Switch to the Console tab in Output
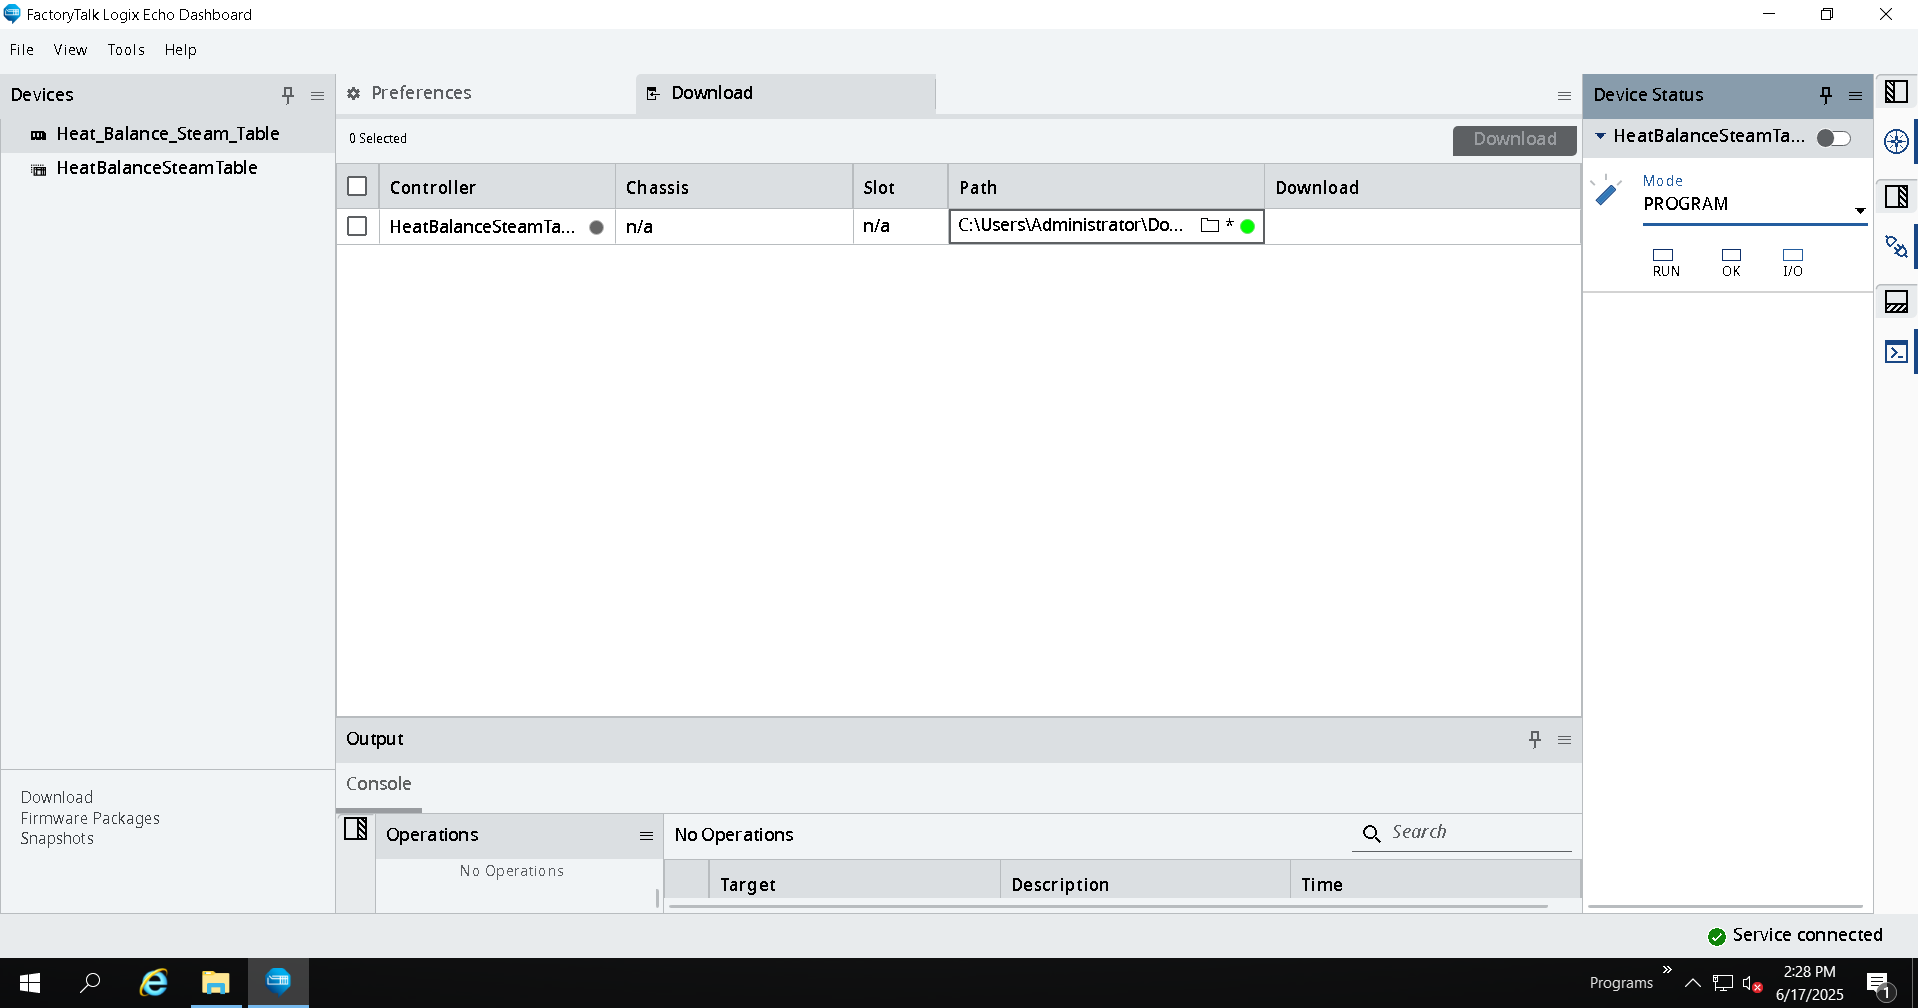Viewport: 1918px width, 1008px height. coord(378,783)
